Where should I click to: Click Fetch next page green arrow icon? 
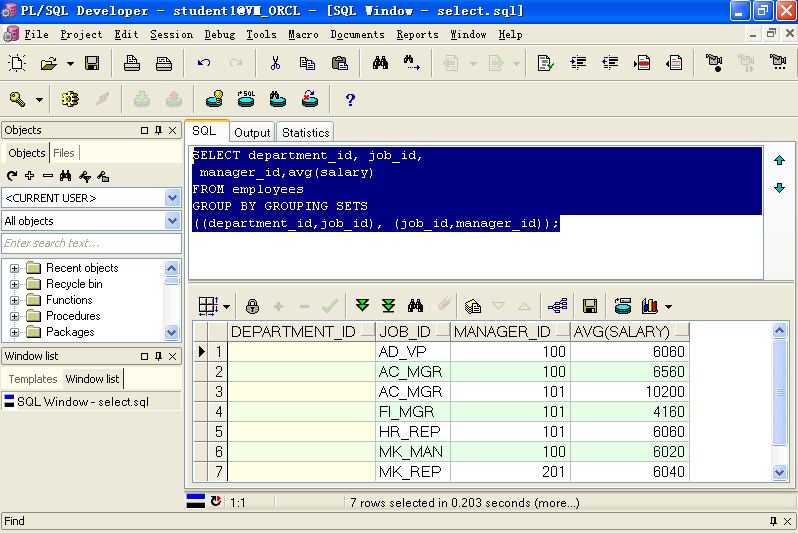point(363,306)
